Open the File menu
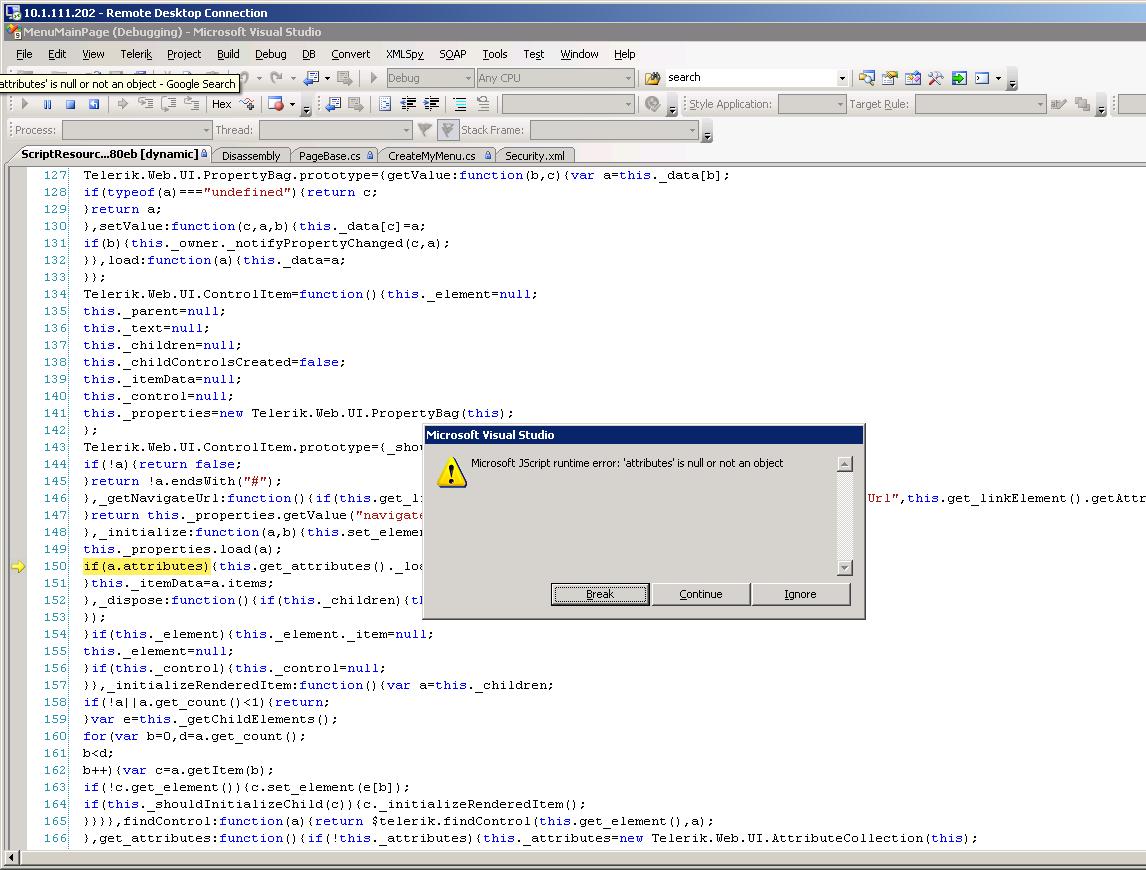Screen dimensions: 1146x870 24,54
